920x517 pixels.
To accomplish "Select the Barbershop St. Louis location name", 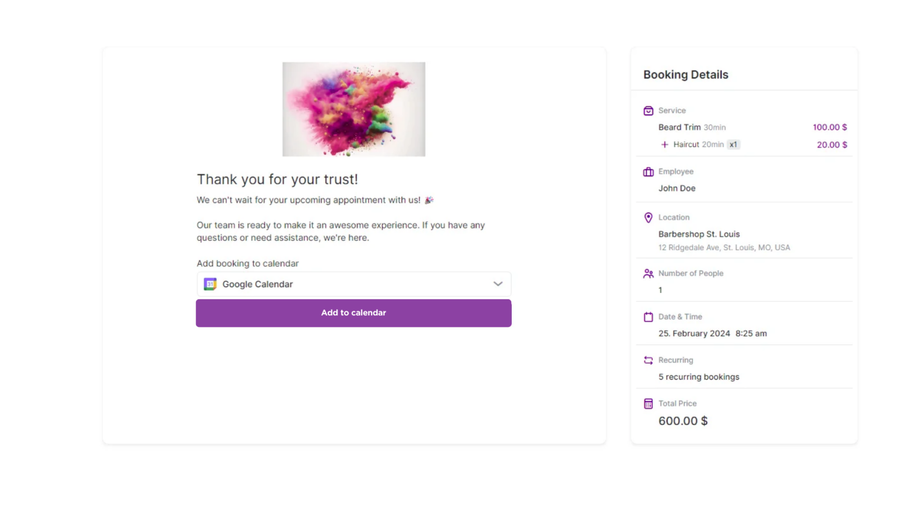I will (x=699, y=234).
